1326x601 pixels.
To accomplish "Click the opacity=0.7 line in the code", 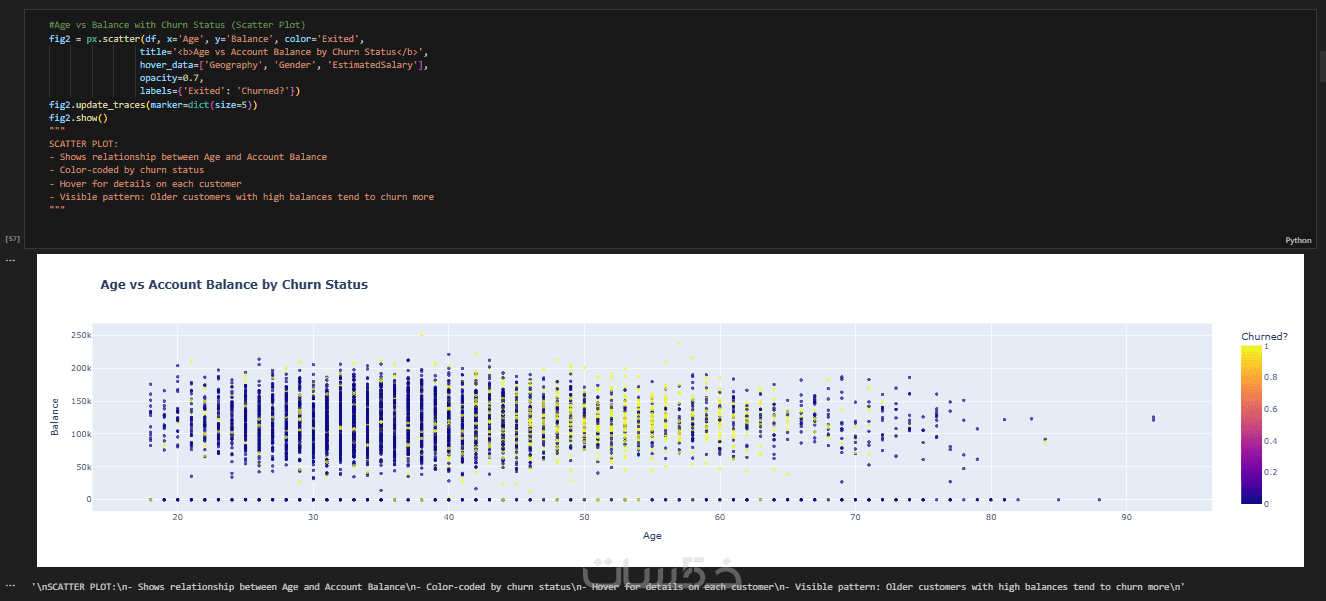I will click(x=171, y=78).
